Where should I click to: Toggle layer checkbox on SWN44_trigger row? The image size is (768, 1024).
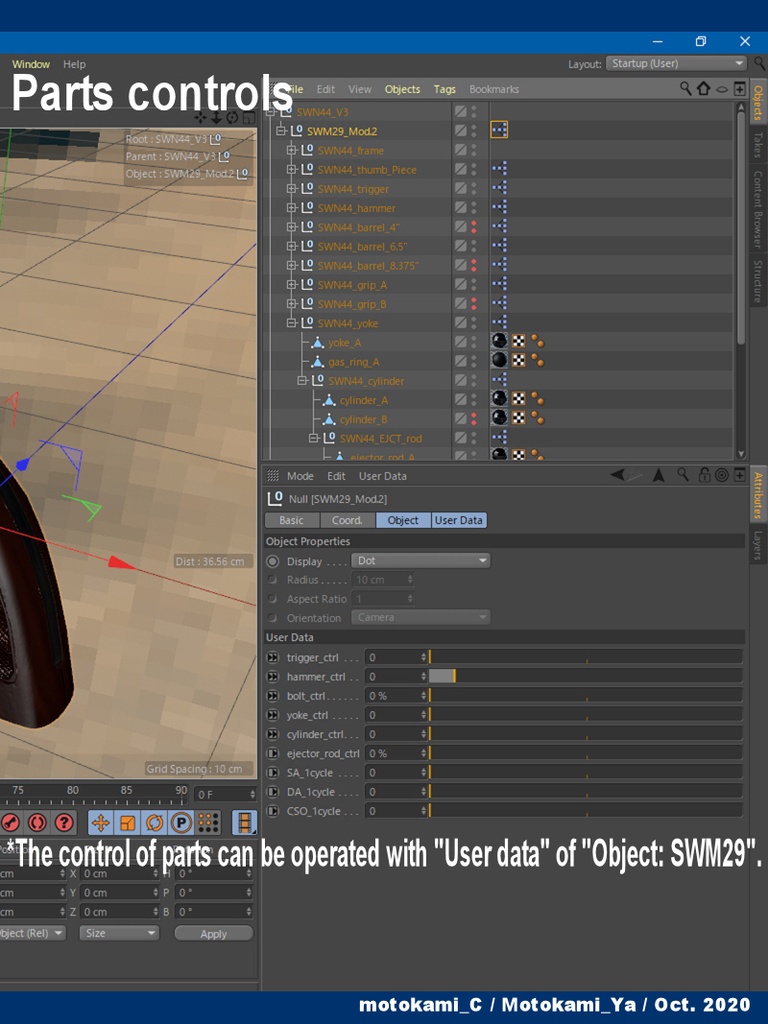click(460, 188)
